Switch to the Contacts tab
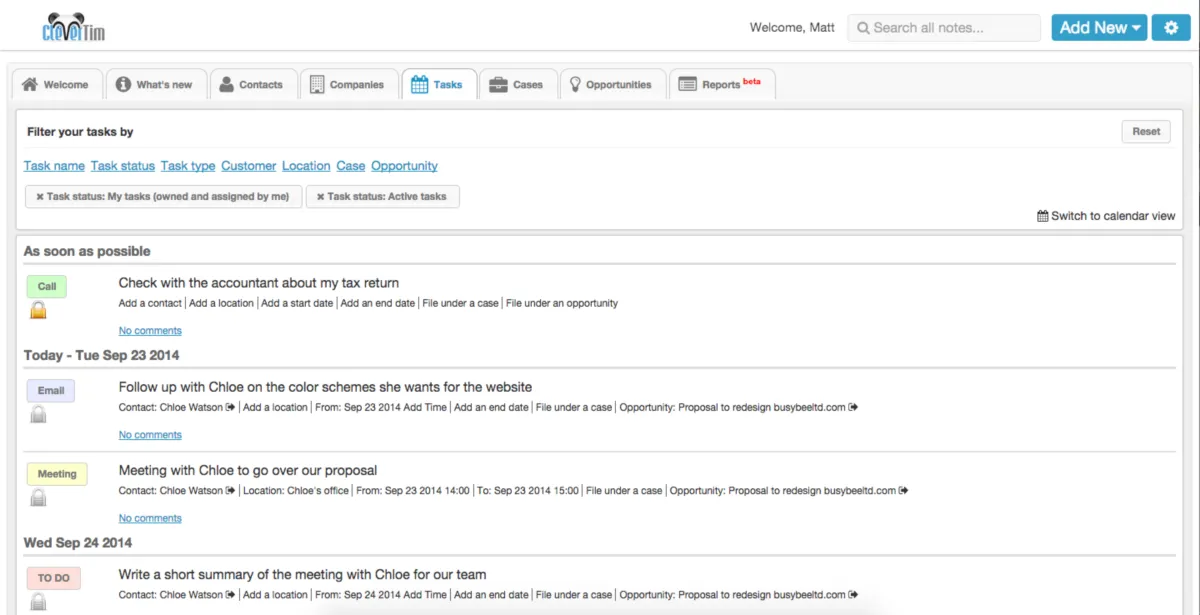The image size is (1200, 615). 250,85
